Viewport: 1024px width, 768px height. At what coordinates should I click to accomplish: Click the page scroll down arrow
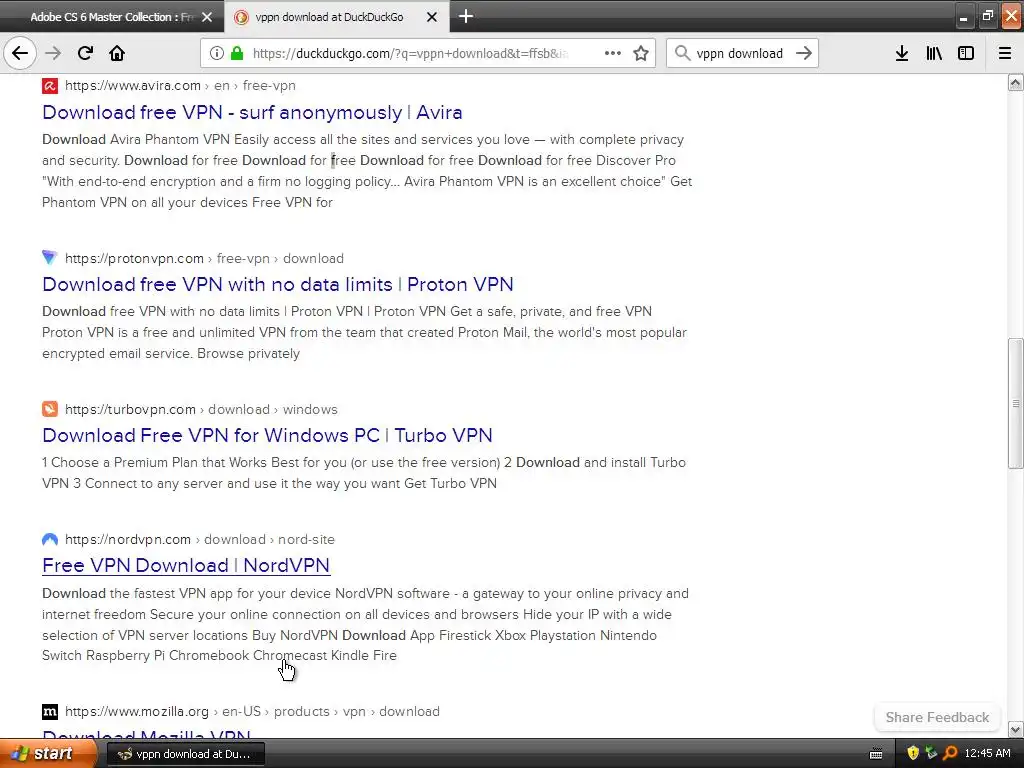point(1015,729)
